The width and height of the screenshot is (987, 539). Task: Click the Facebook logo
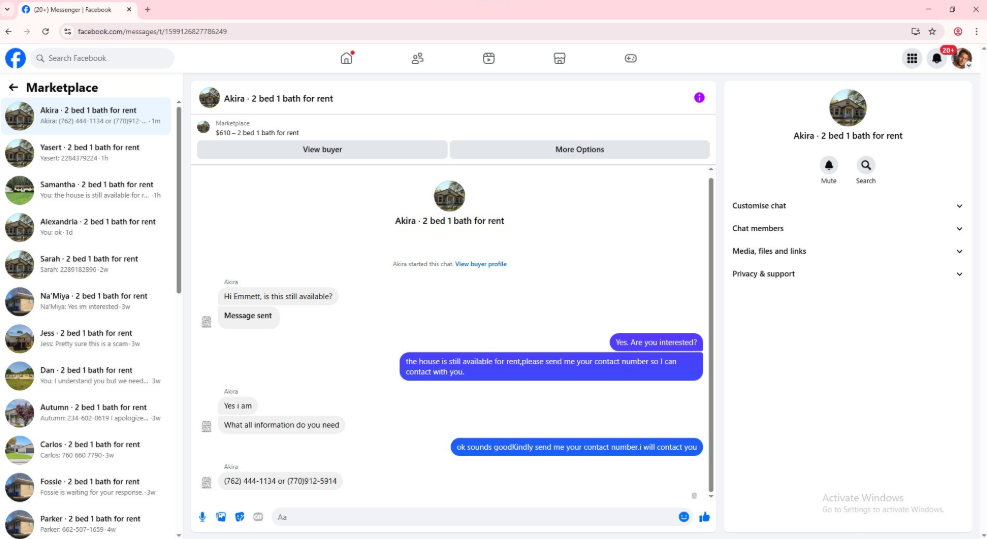tap(16, 58)
